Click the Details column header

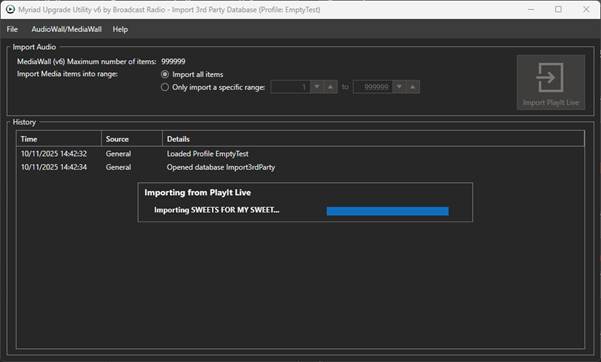click(x=373, y=139)
